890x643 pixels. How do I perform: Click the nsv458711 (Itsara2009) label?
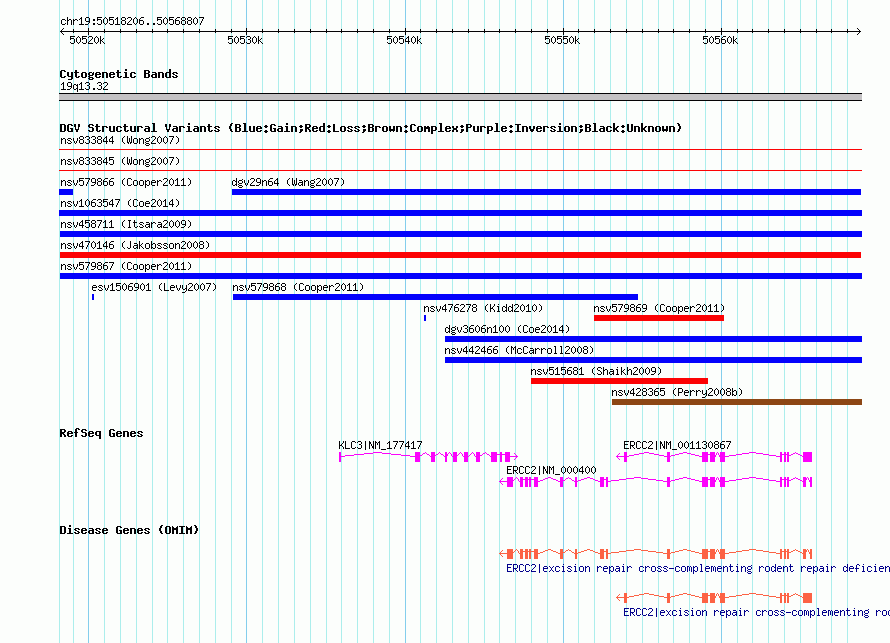pyautogui.click(x=126, y=224)
